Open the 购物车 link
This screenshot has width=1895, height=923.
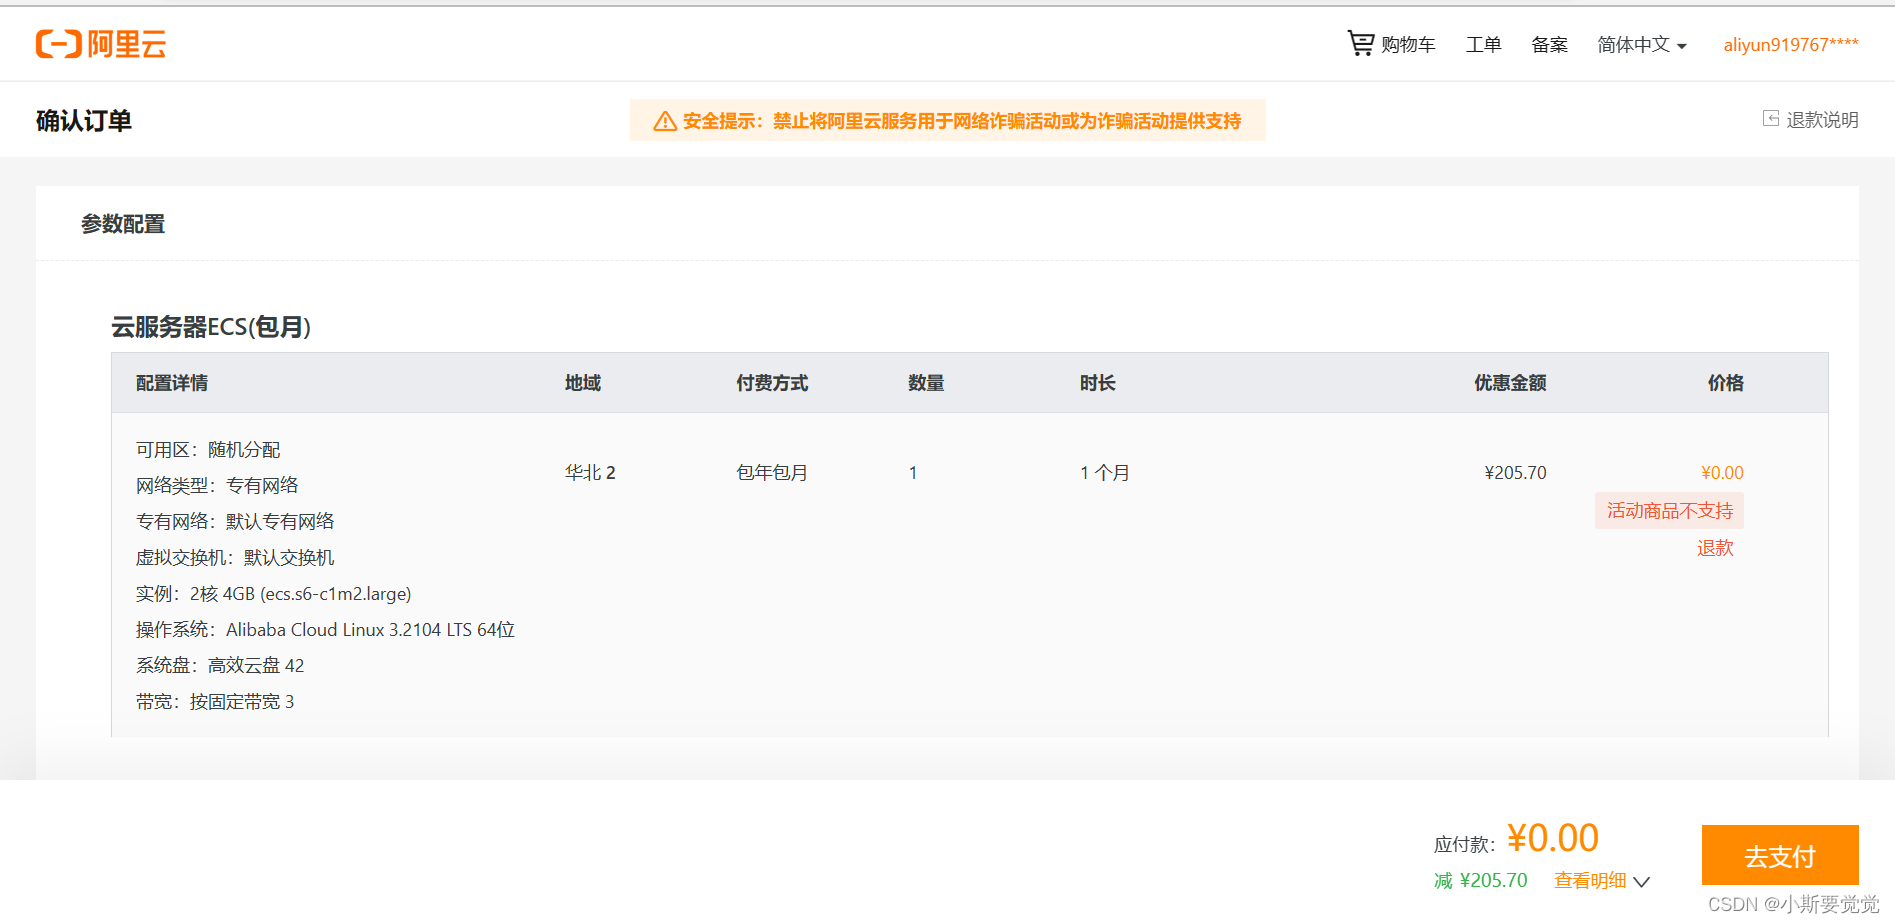(1408, 44)
